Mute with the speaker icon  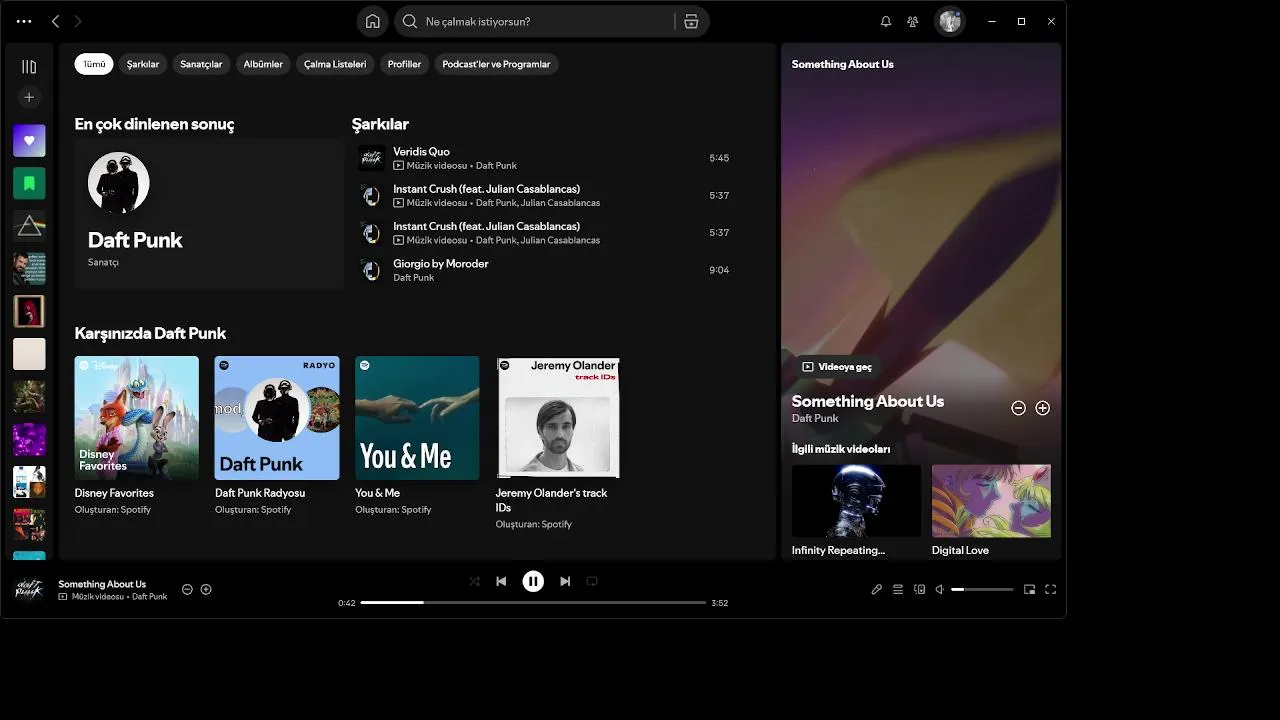coord(939,590)
